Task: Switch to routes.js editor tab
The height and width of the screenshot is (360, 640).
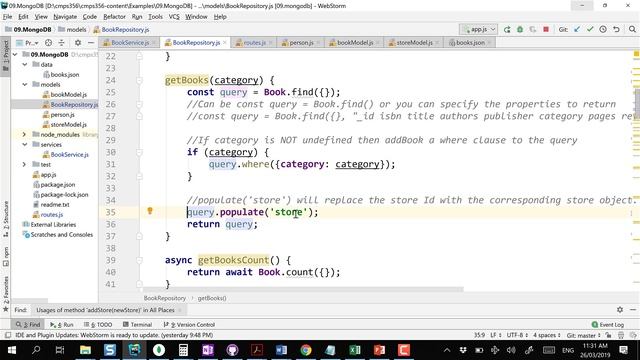Action: pos(254,42)
